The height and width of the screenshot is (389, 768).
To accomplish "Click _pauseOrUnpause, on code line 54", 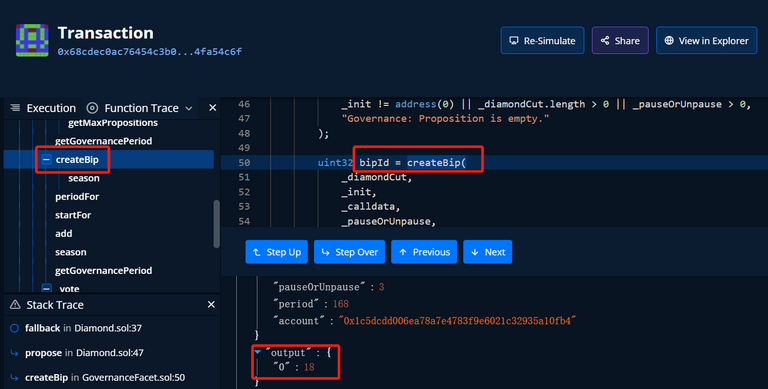I will 389,221.
